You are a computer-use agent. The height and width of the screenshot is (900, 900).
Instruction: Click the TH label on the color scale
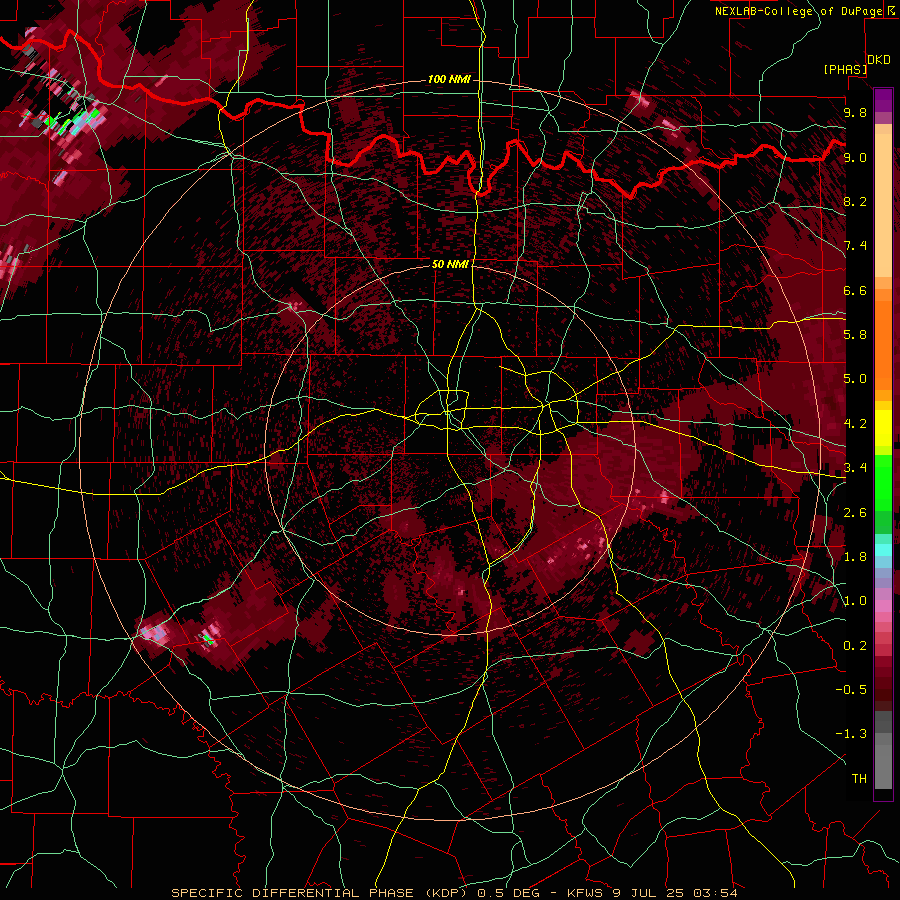click(x=859, y=779)
